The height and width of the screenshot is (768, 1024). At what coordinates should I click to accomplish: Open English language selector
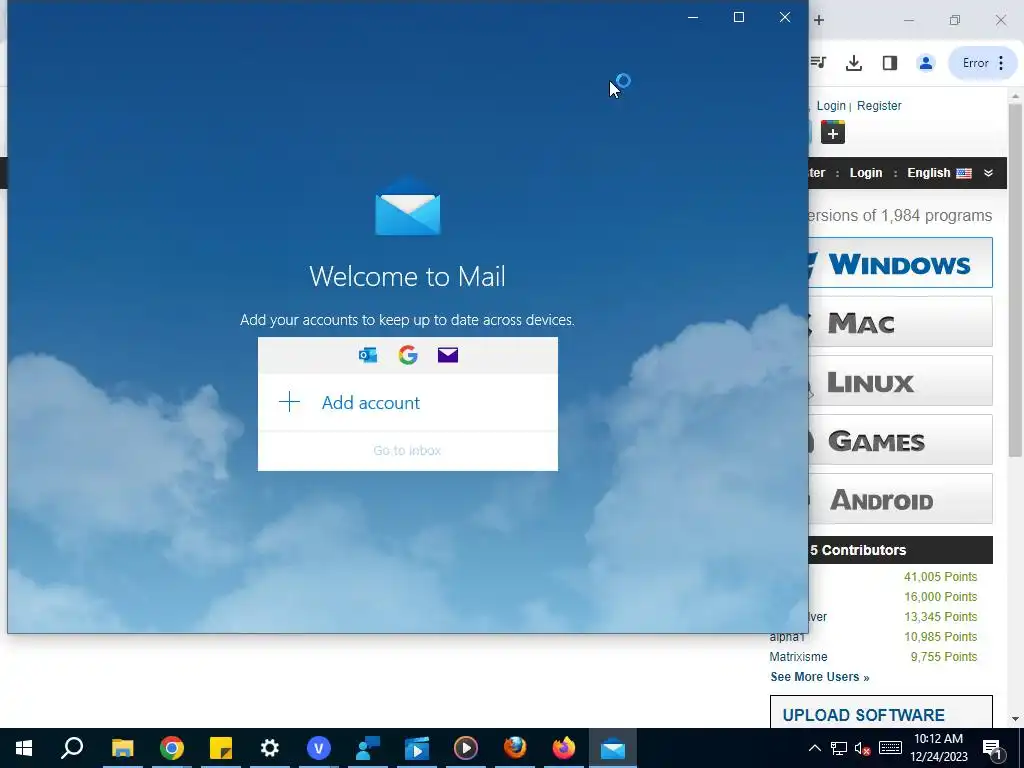[939, 173]
